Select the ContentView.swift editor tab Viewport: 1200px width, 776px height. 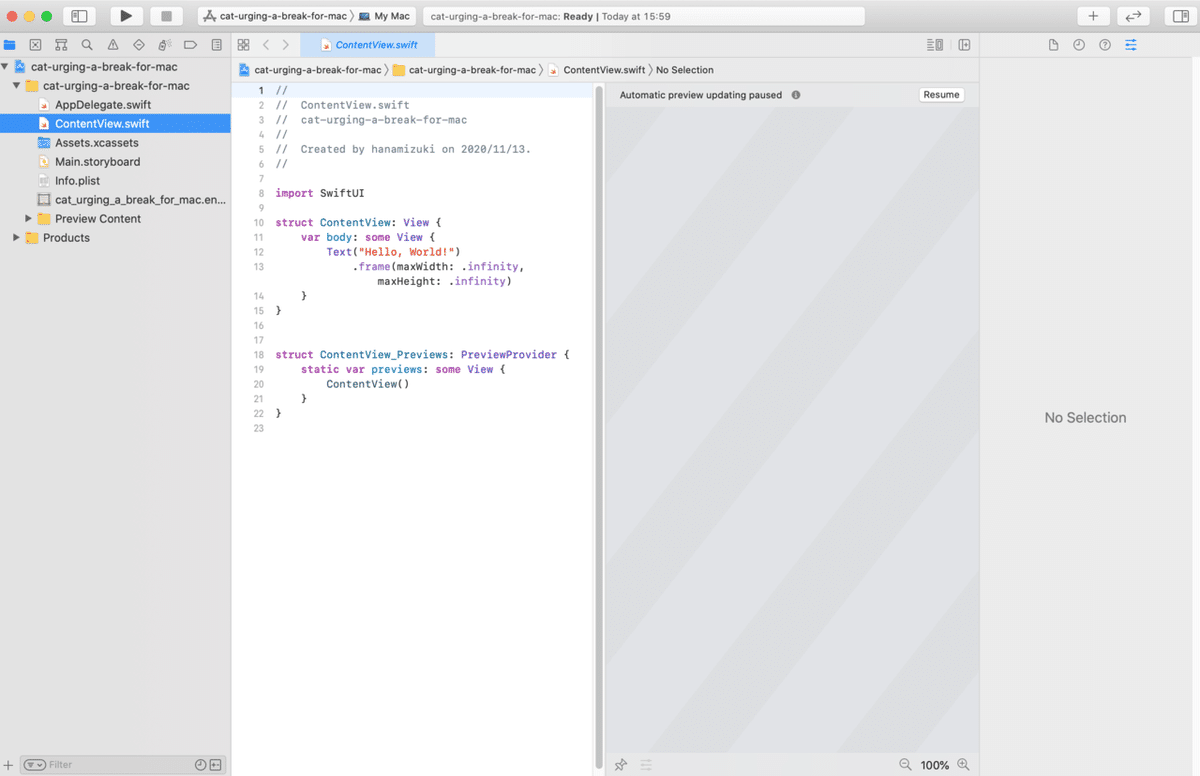tap(368, 45)
